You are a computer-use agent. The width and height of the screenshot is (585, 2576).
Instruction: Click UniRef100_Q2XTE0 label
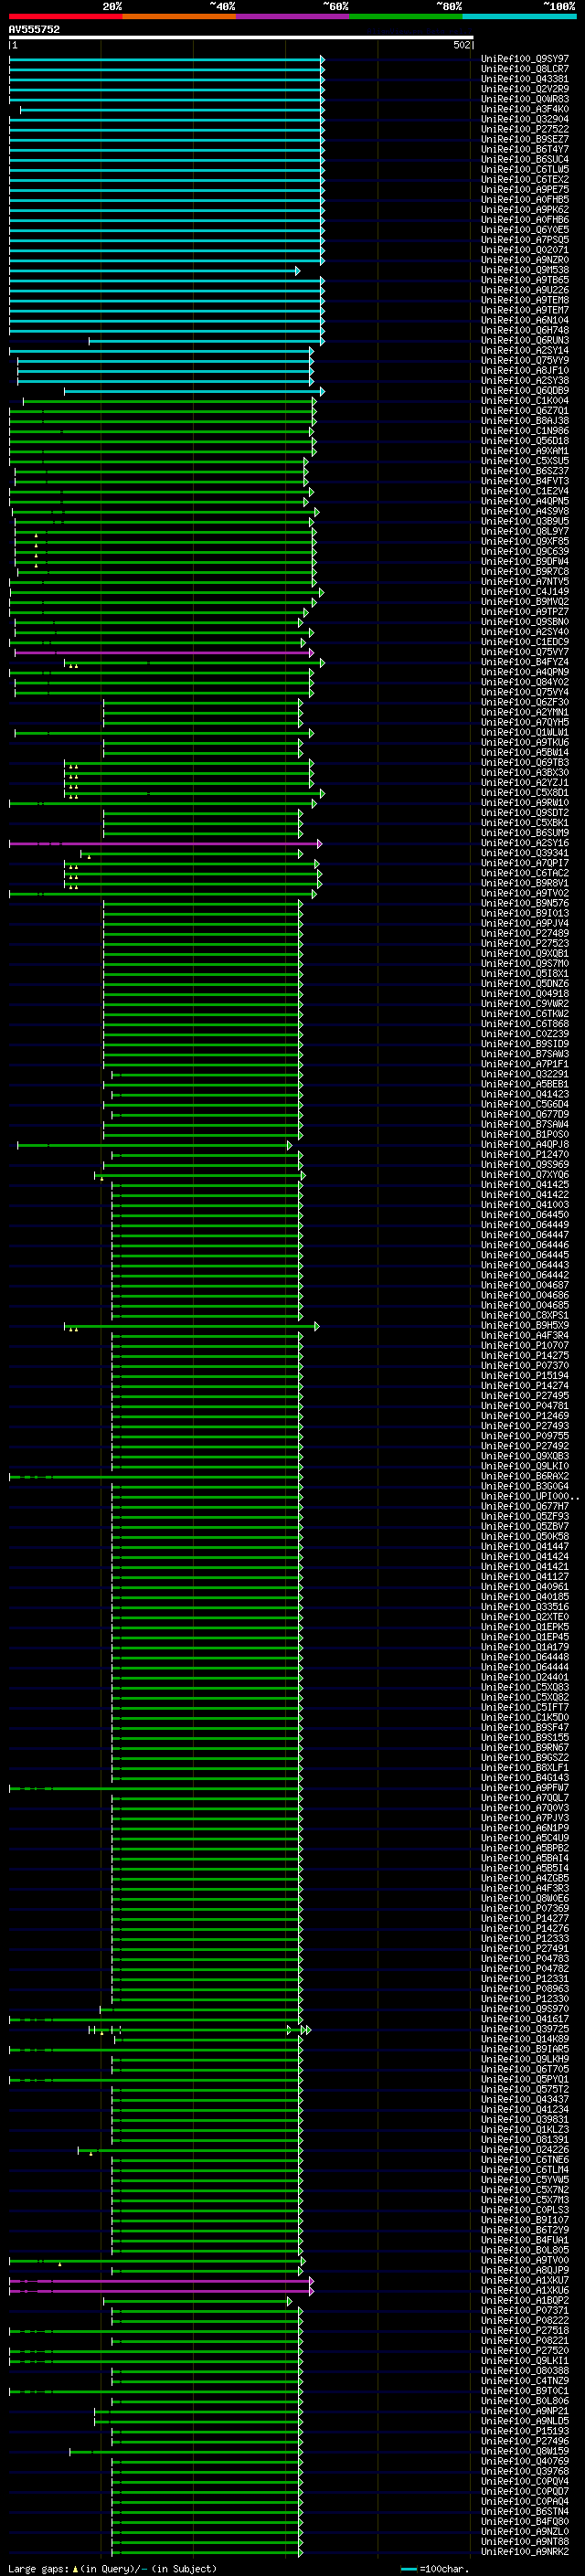click(525, 1617)
